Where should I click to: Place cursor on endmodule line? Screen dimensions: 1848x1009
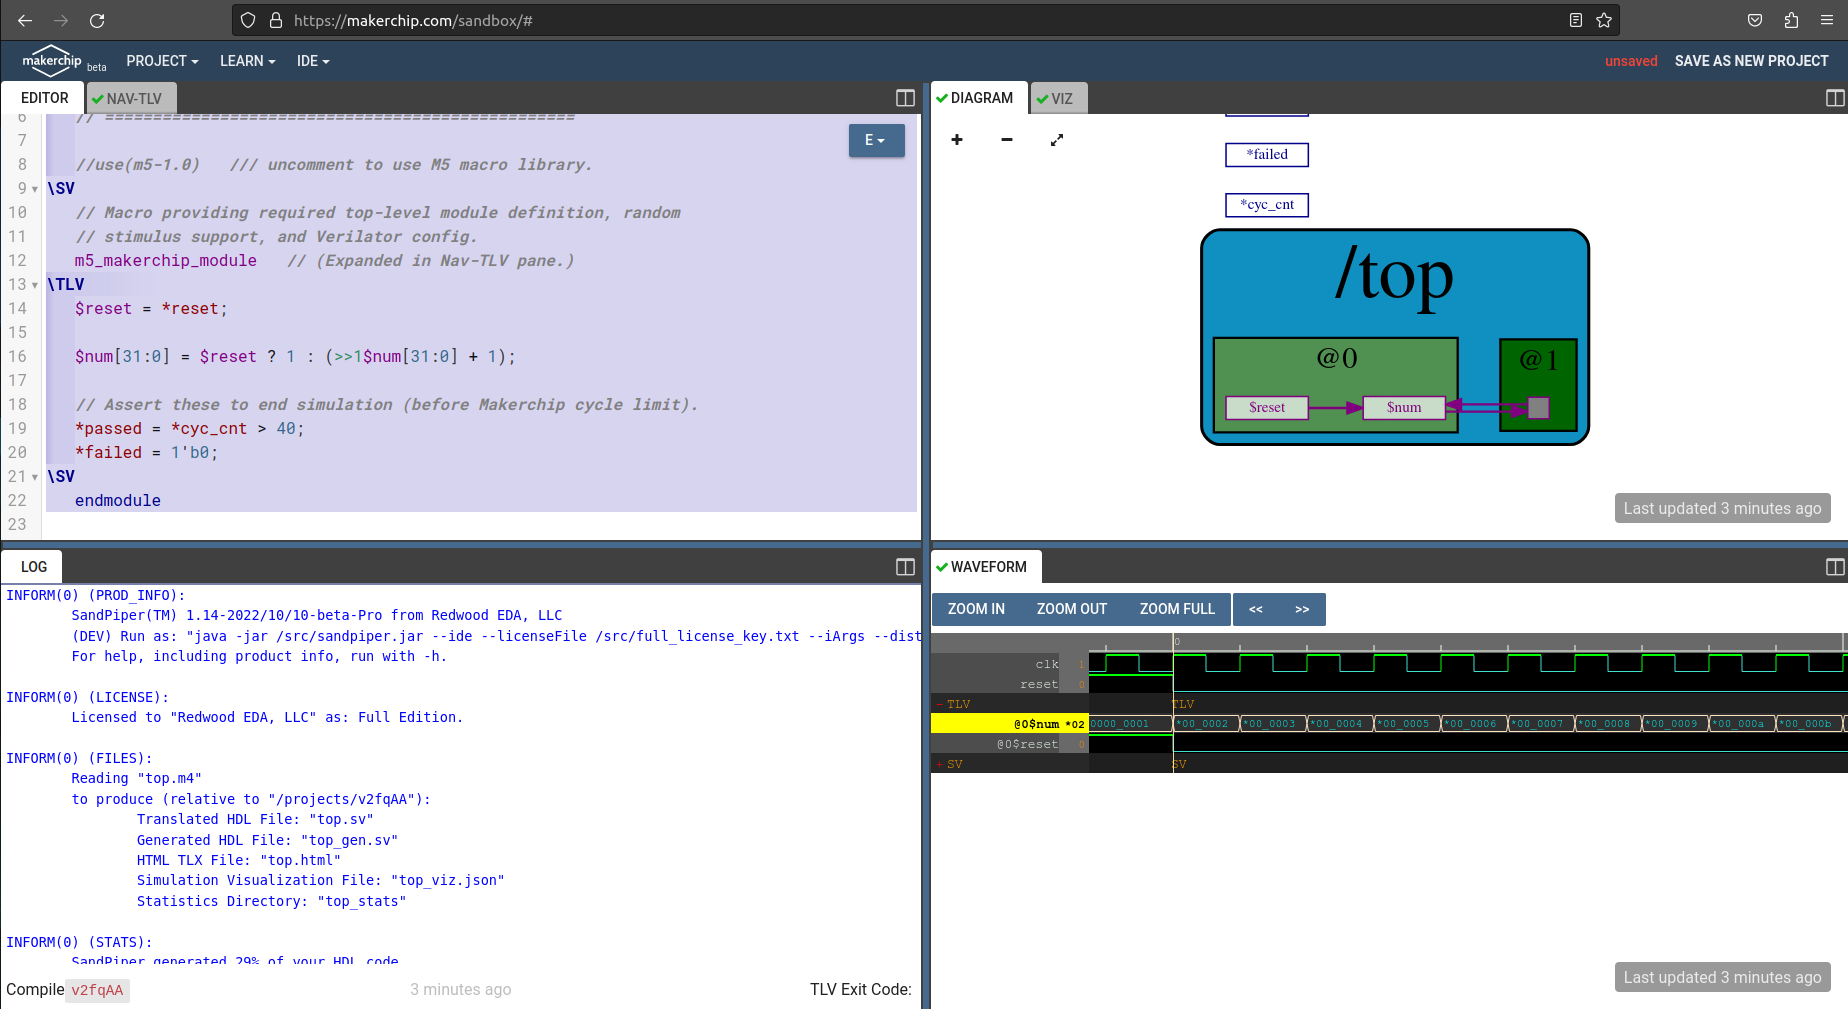118,501
